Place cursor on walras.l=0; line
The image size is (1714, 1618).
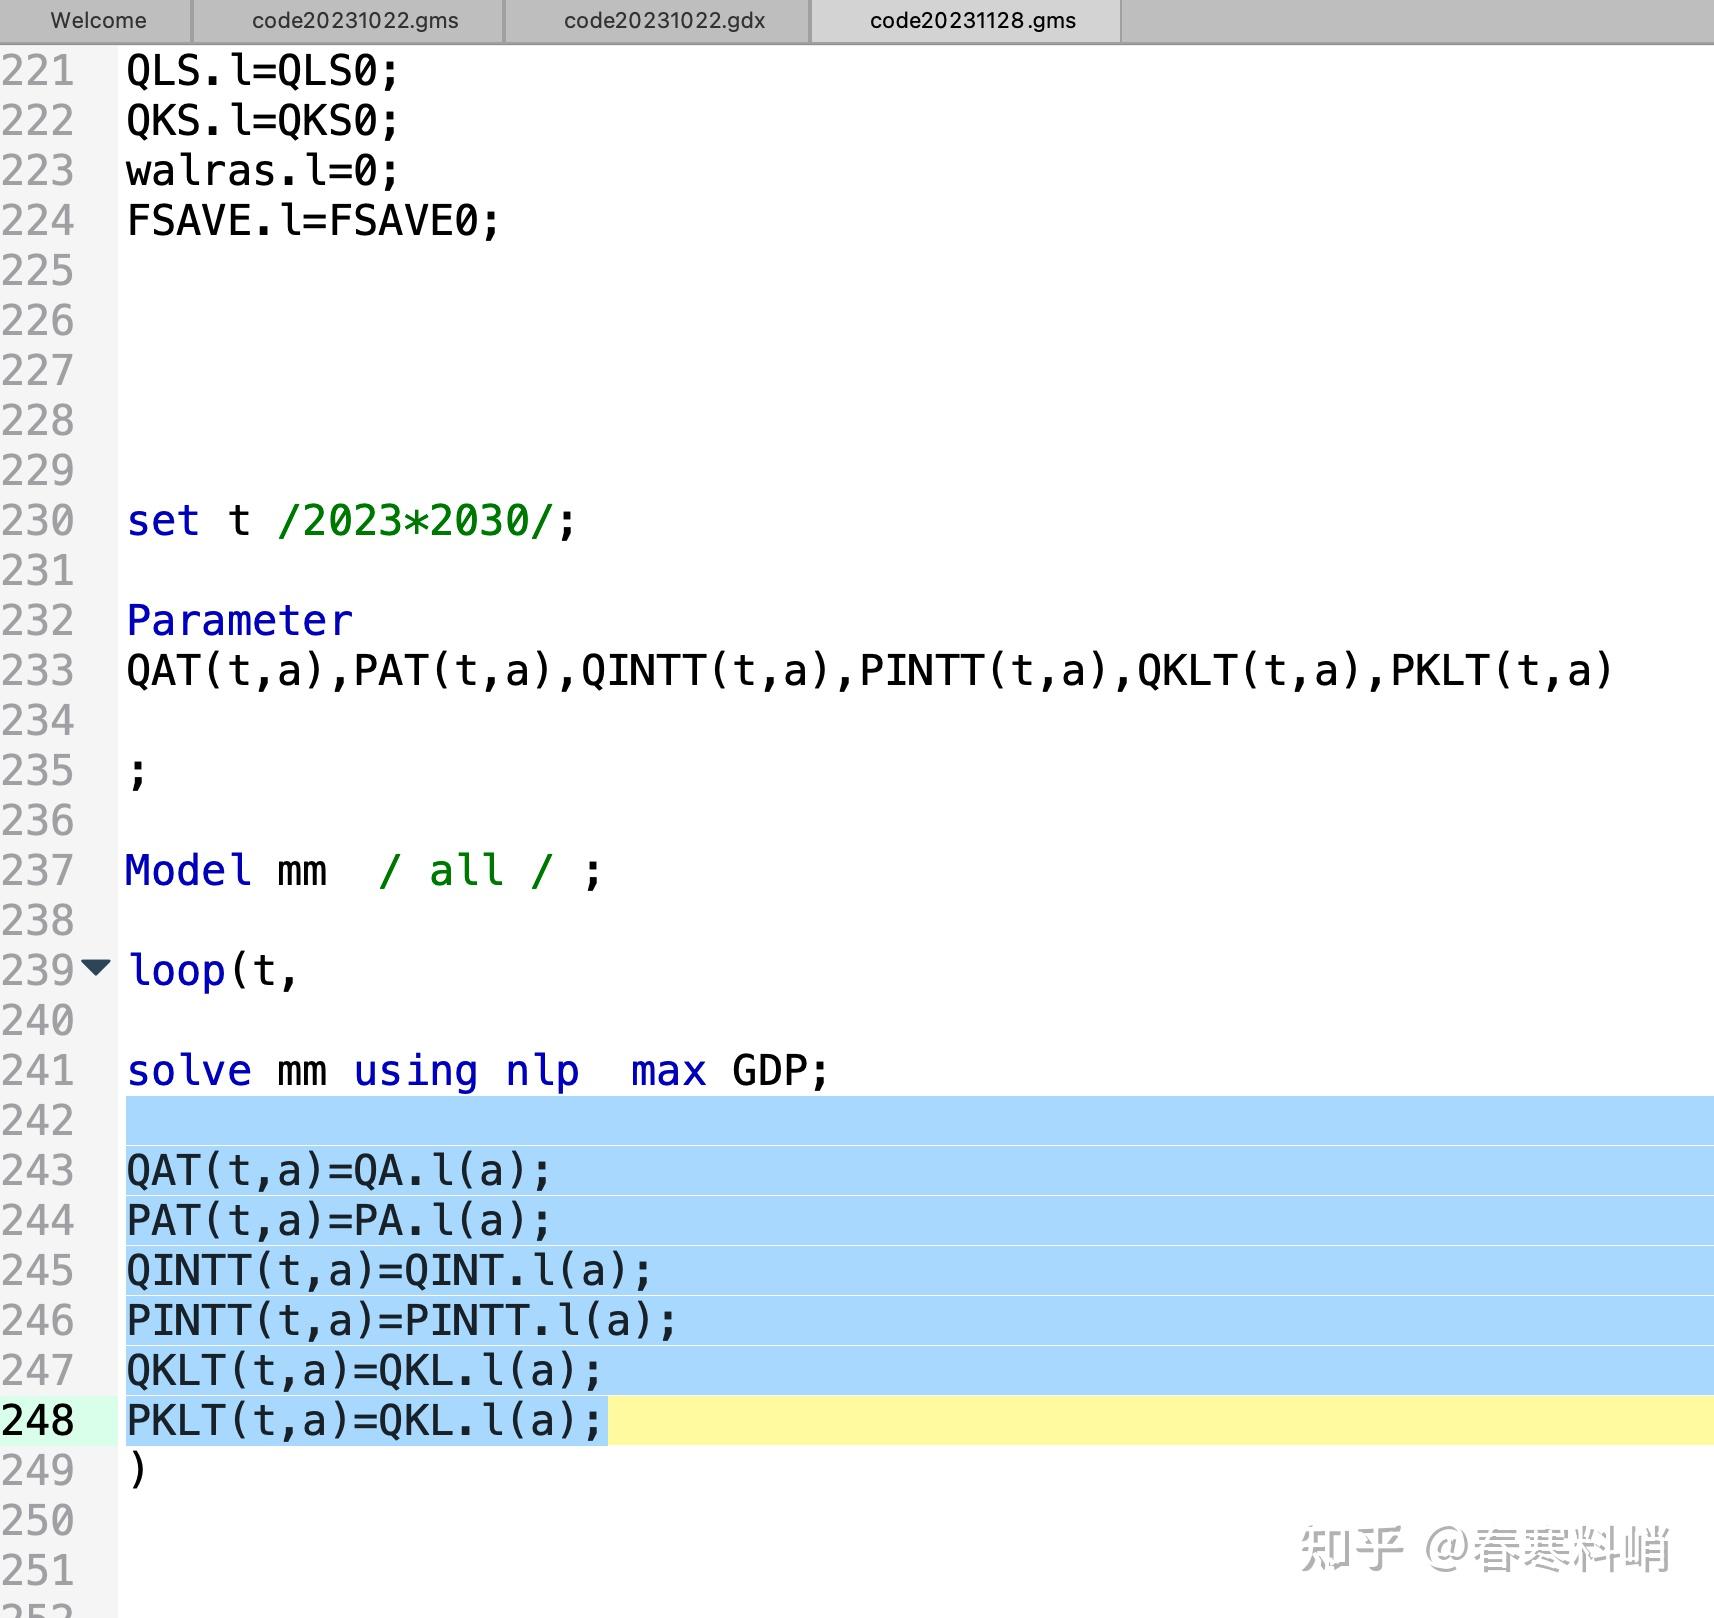[260, 170]
